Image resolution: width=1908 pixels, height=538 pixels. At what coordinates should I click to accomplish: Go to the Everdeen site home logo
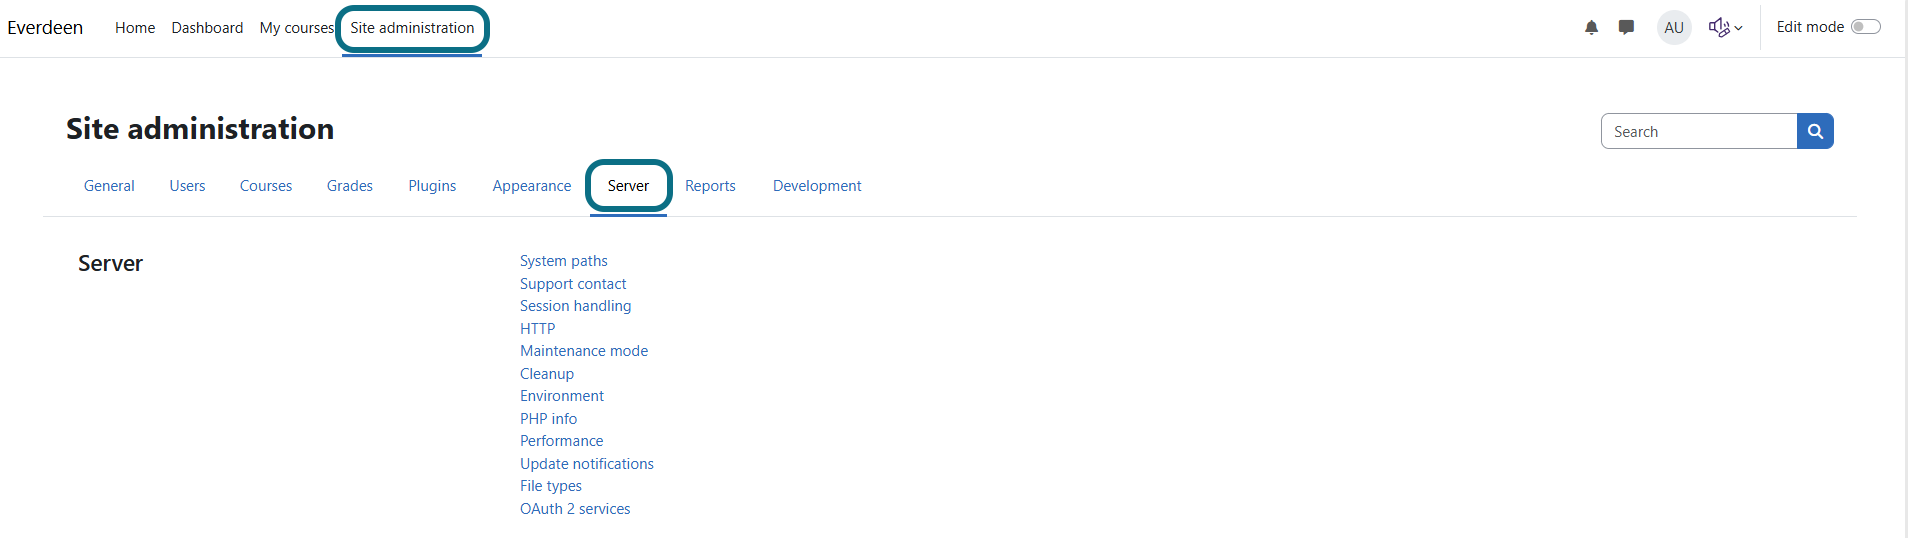click(x=45, y=28)
